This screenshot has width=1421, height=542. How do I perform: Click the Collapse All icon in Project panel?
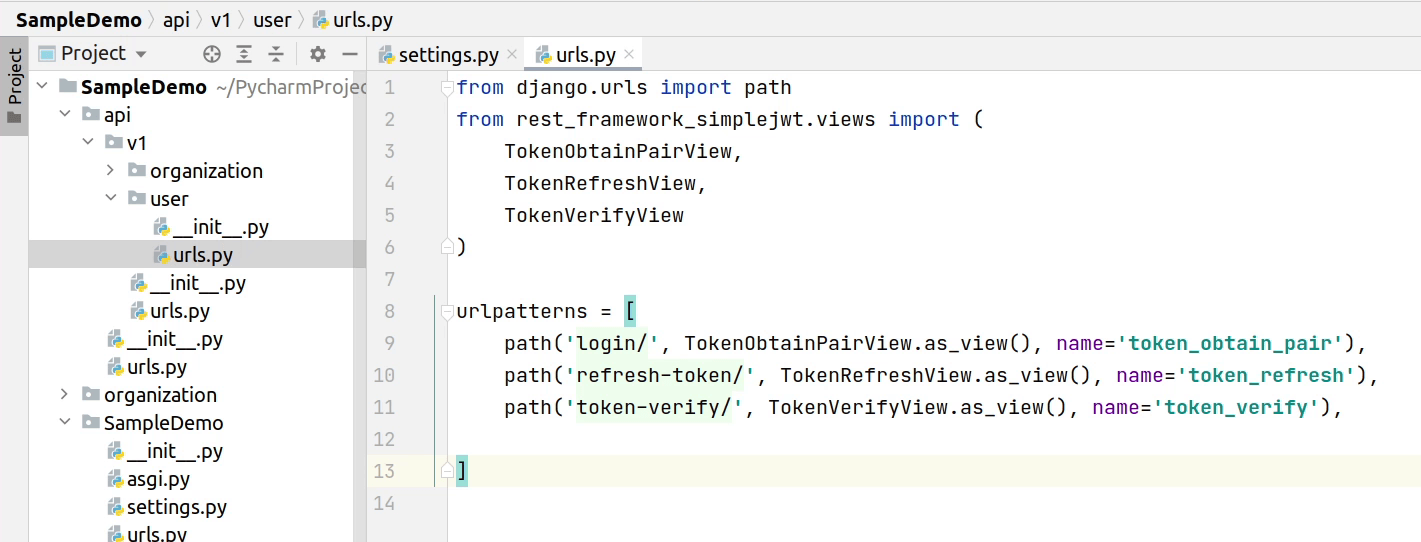click(x=276, y=54)
